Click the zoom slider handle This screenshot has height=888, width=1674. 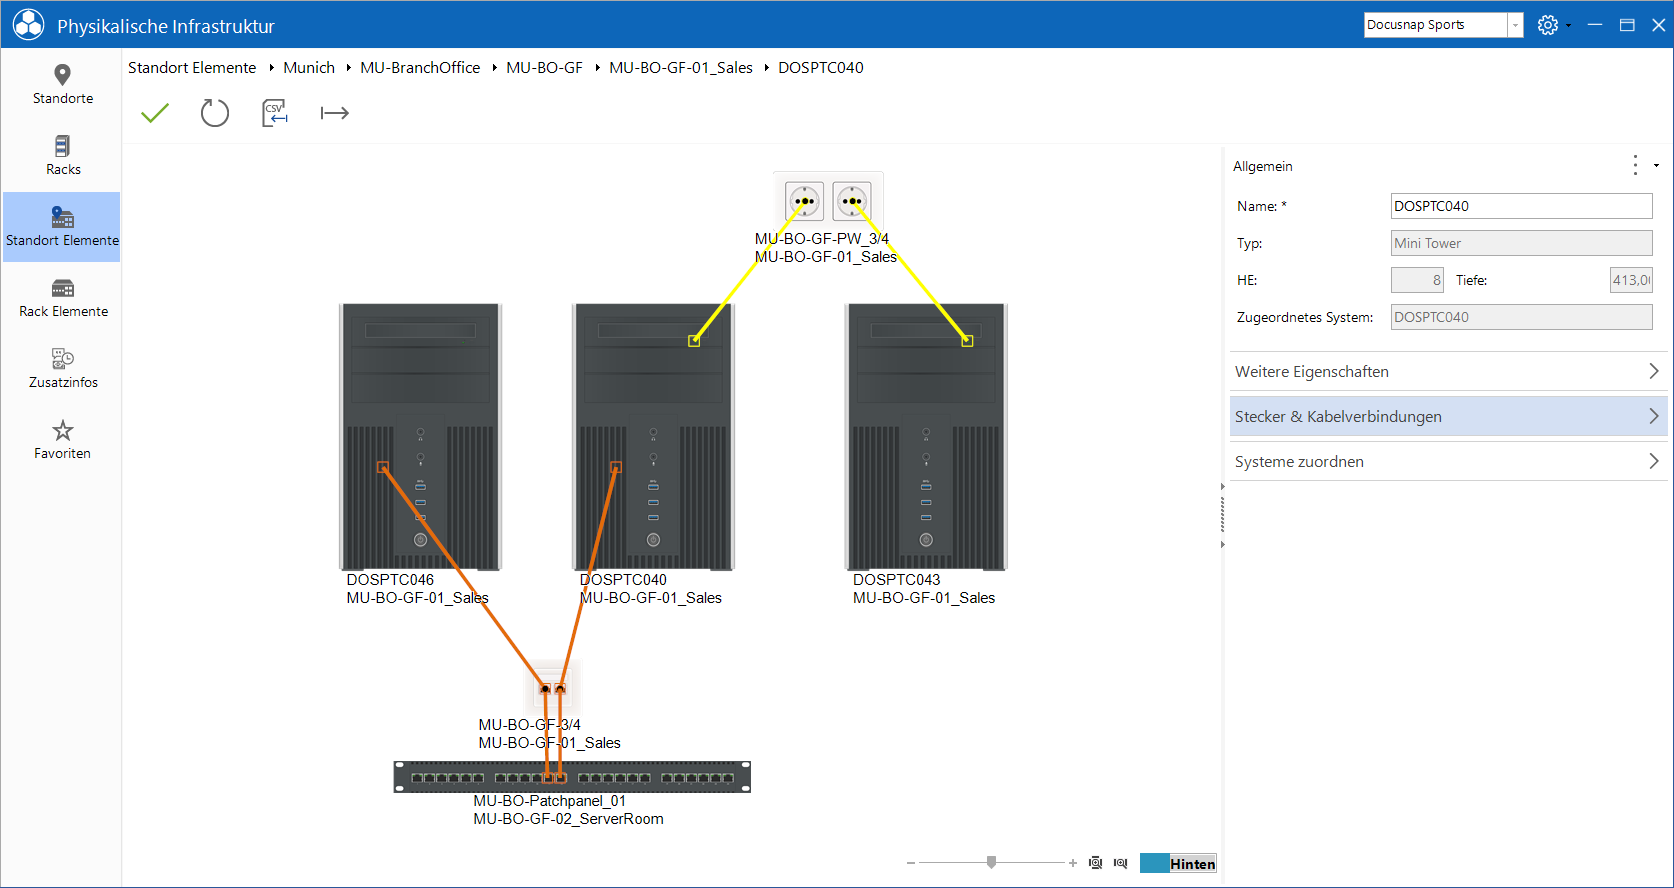(x=991, y=862)
